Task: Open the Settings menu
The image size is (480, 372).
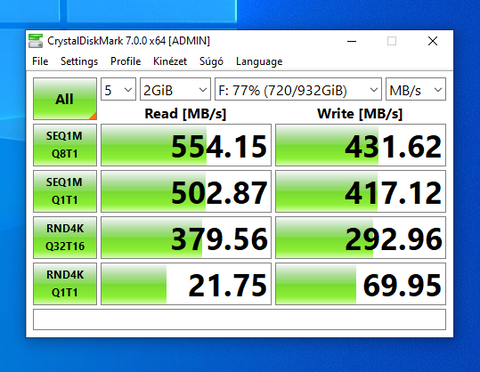Action: coord(79,61)
